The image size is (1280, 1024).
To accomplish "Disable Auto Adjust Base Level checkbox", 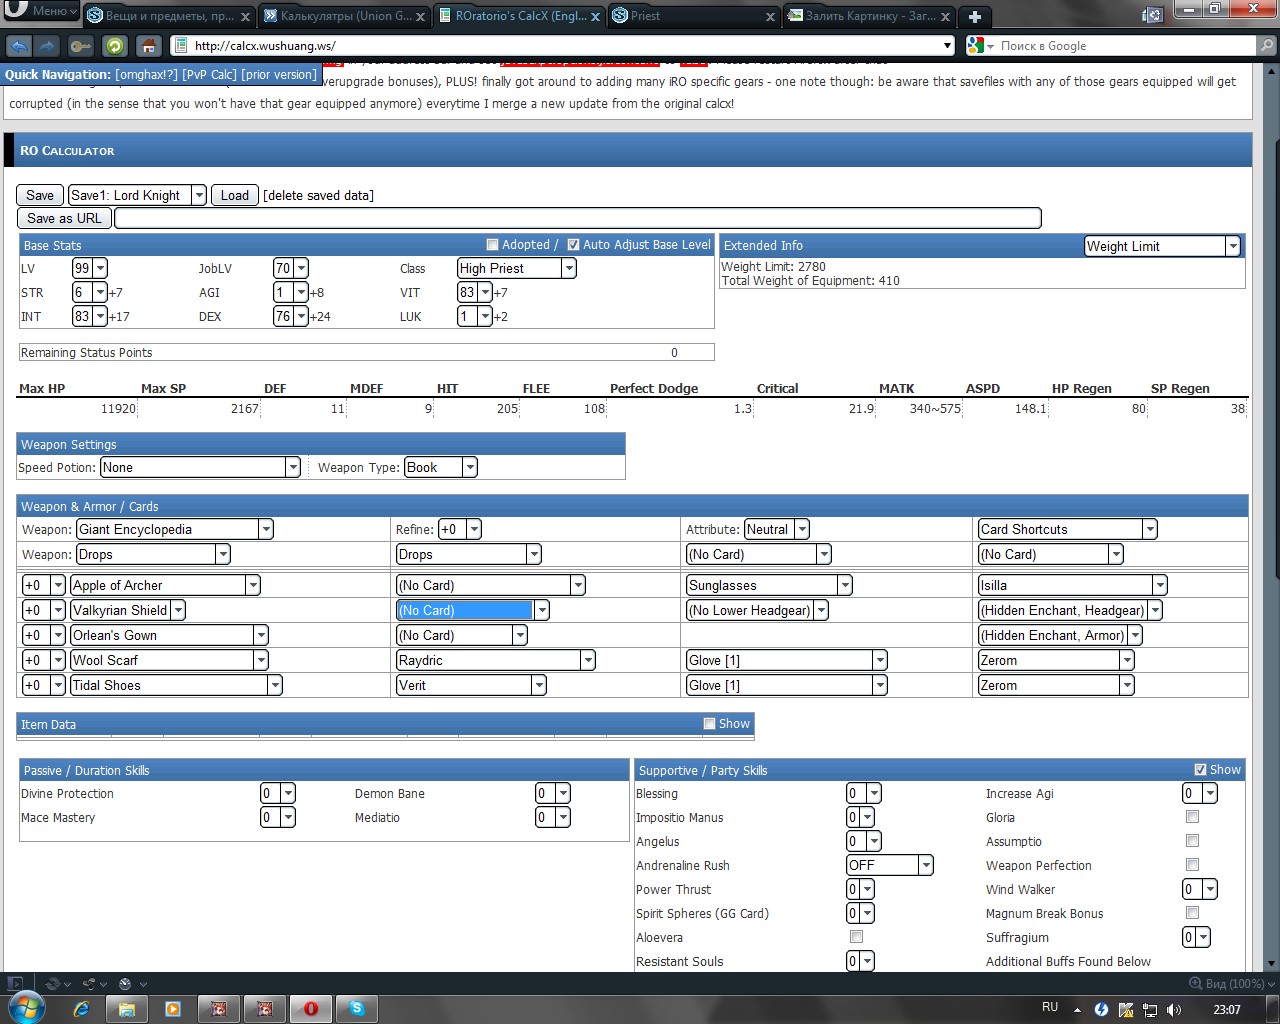I will 573,244.
